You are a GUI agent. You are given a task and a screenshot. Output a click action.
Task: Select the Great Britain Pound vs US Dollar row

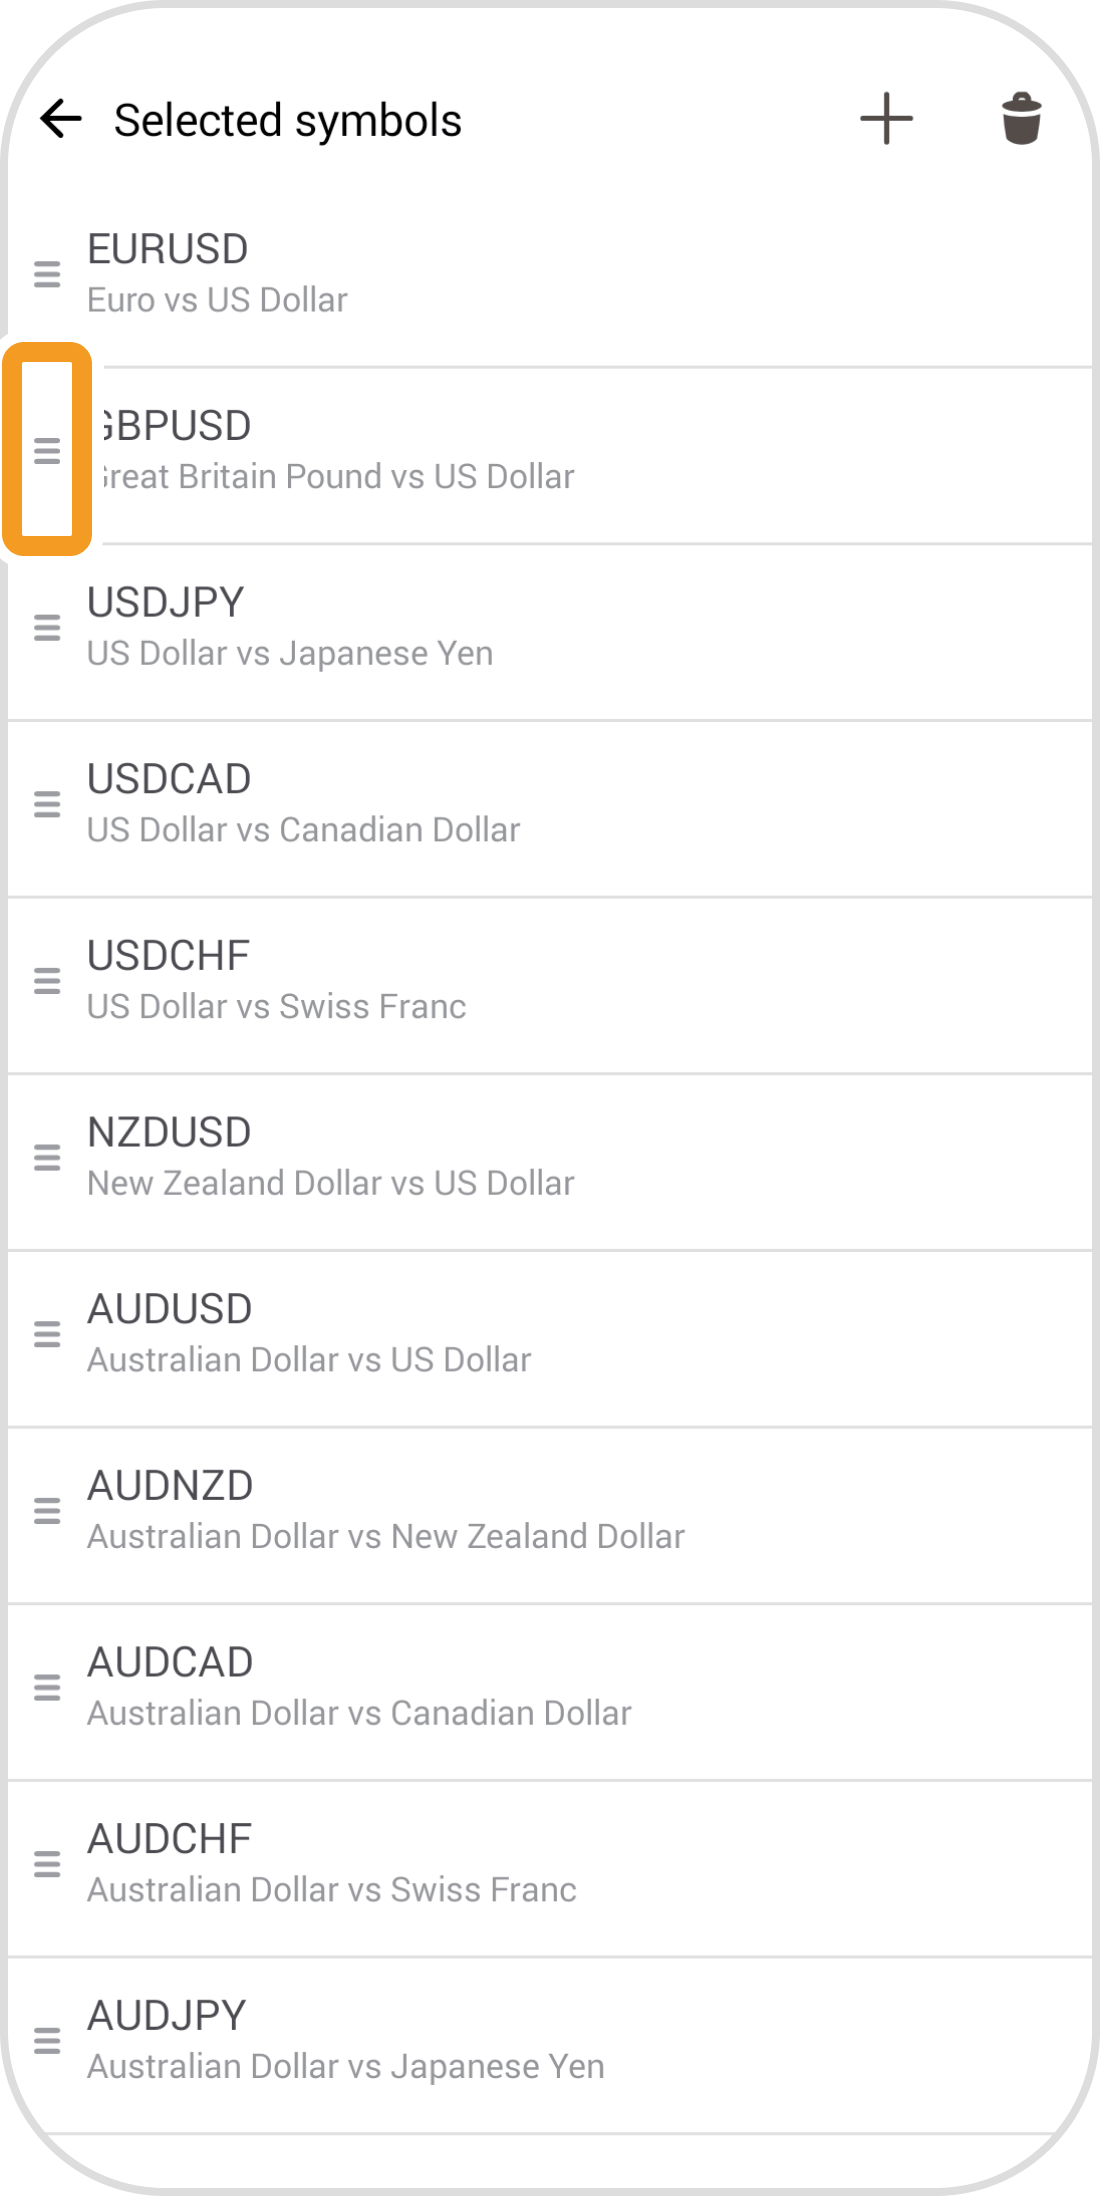[550, 452]
